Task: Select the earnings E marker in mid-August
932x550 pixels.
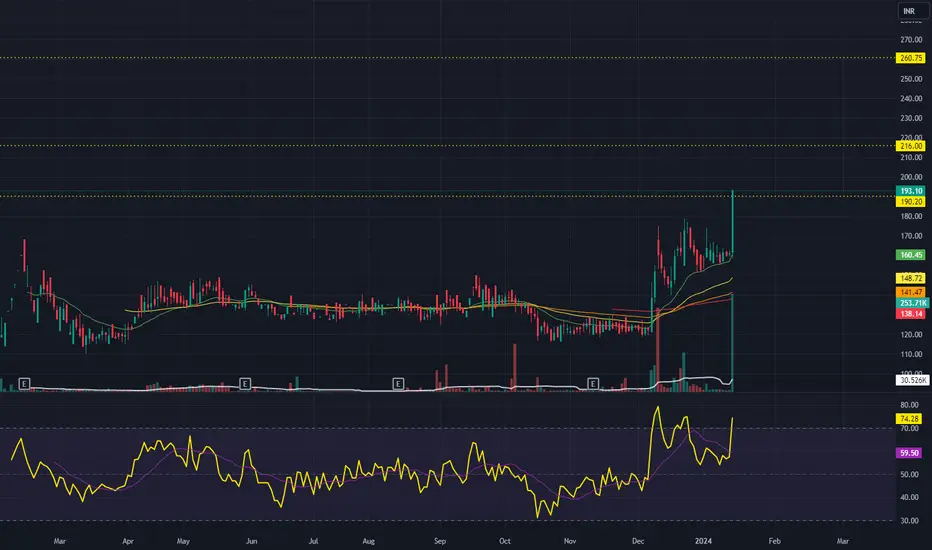Action: (x=398, y=384)
